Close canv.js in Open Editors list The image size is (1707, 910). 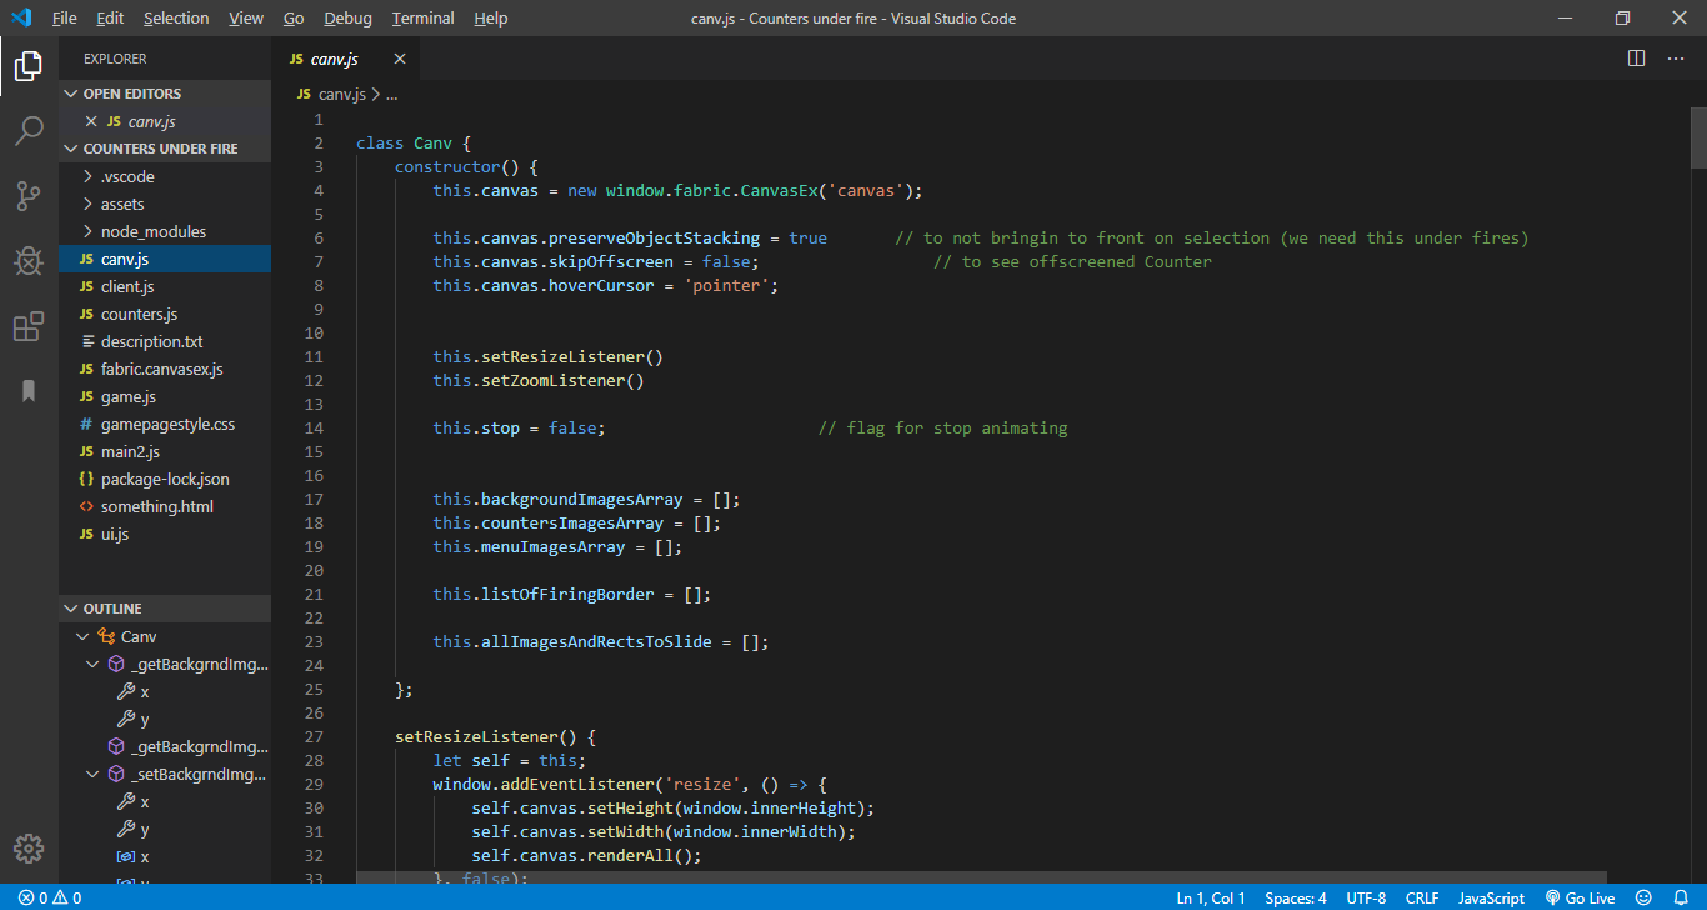click(91, 121)
